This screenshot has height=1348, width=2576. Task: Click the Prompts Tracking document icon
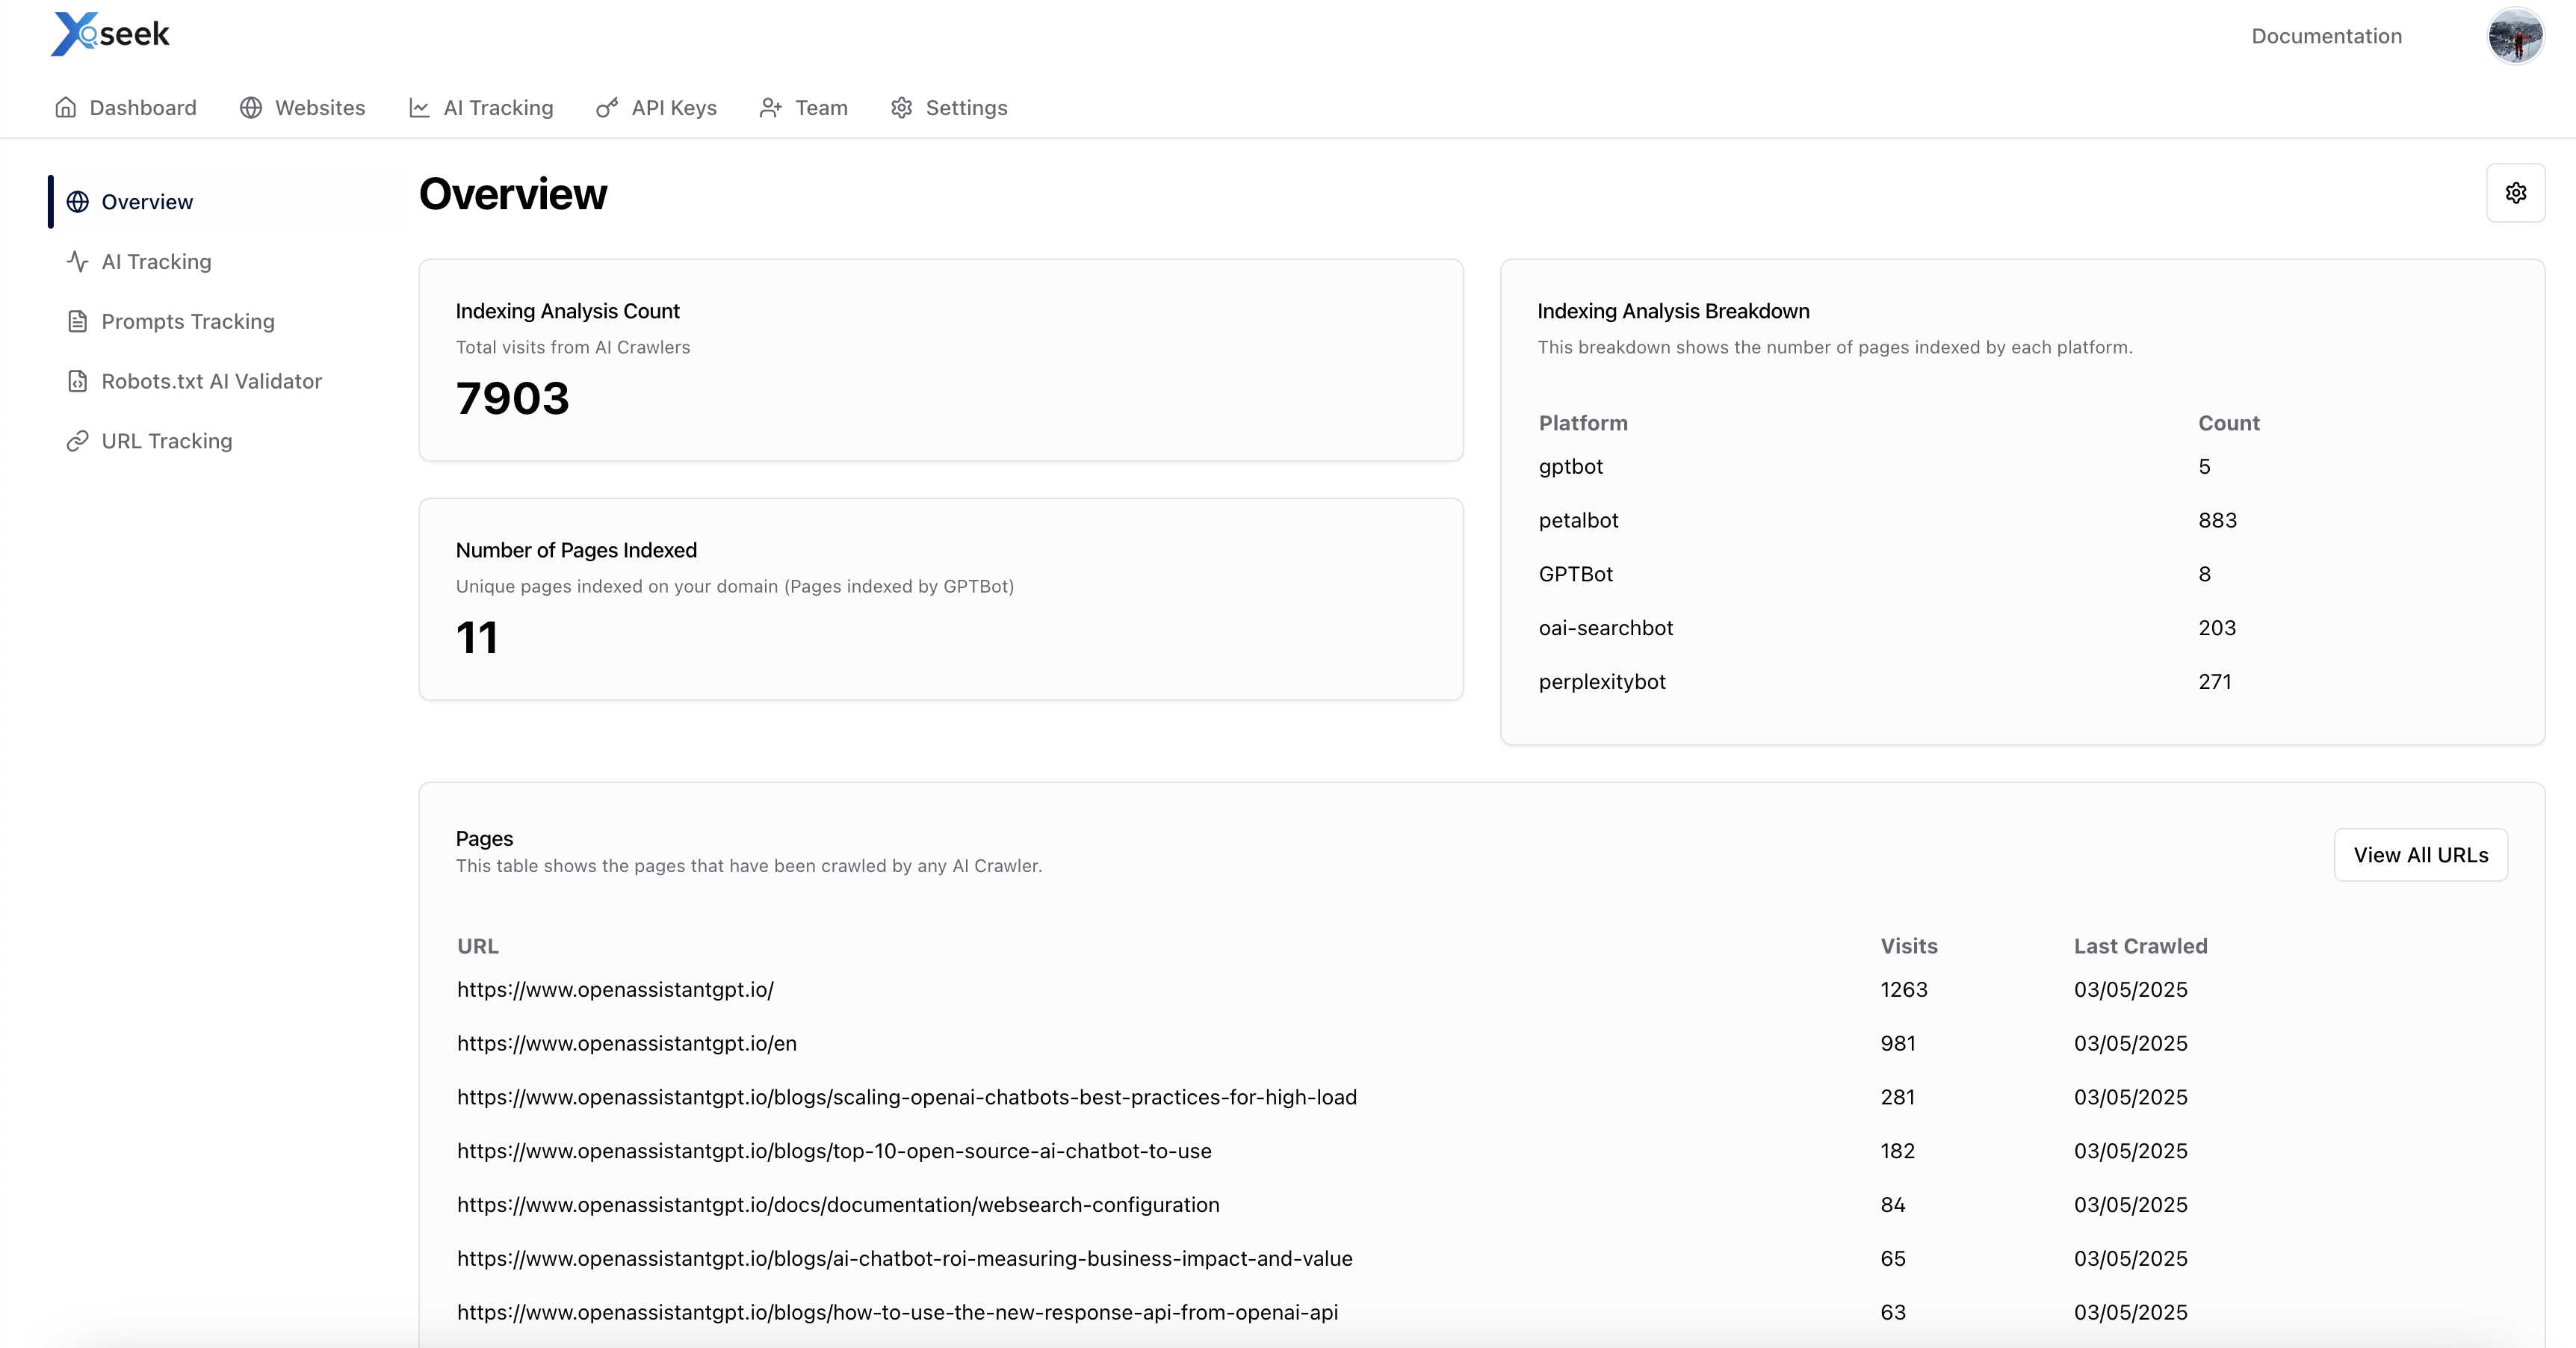(x=78, y=322)
